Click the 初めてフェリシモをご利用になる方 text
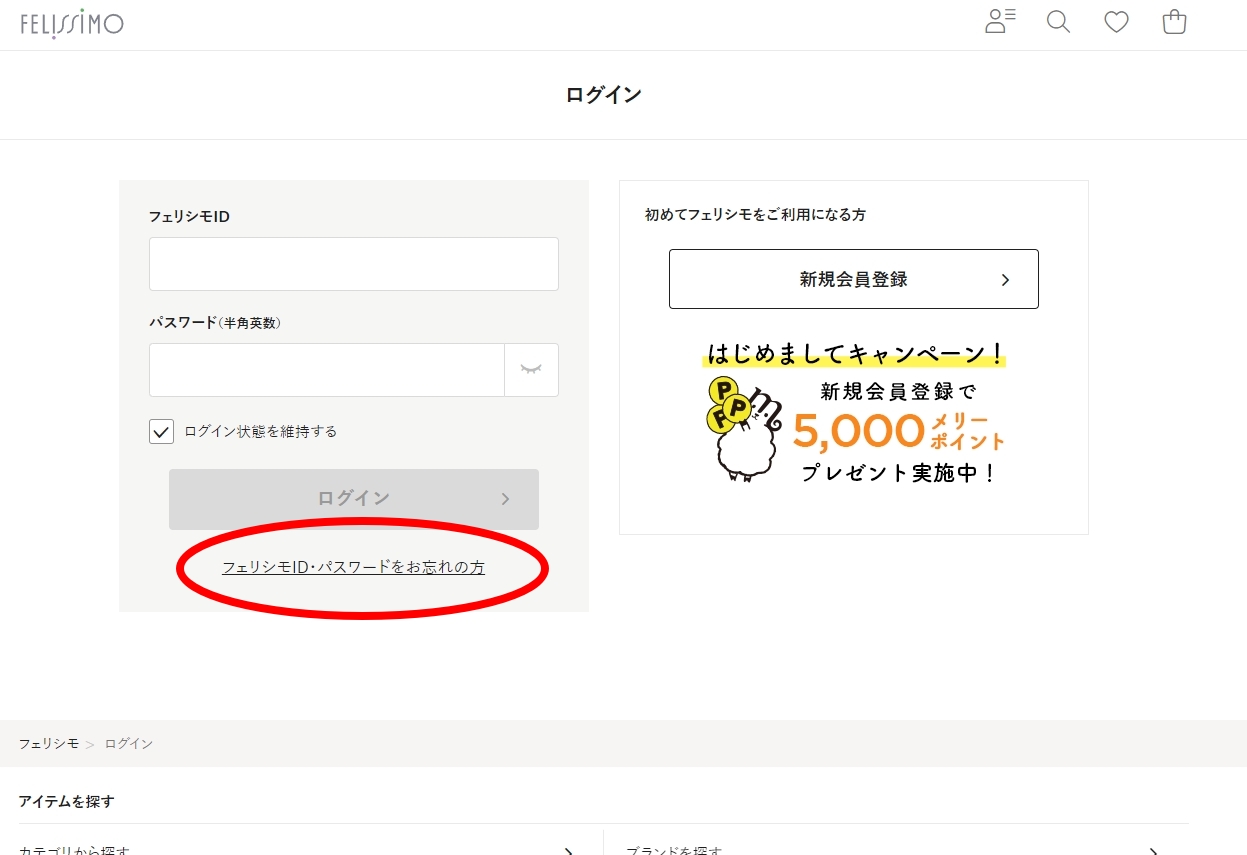Screen dimensions: 1247x855 point(755,215)
